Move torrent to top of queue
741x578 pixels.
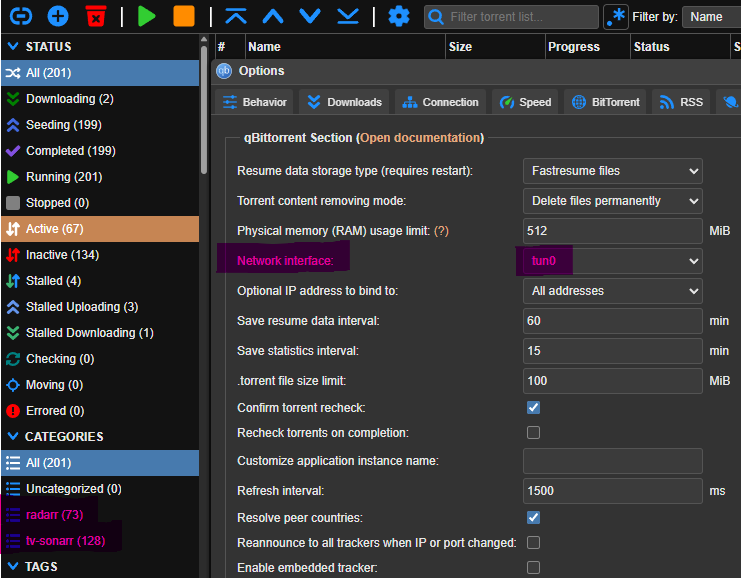pos(236,16)
